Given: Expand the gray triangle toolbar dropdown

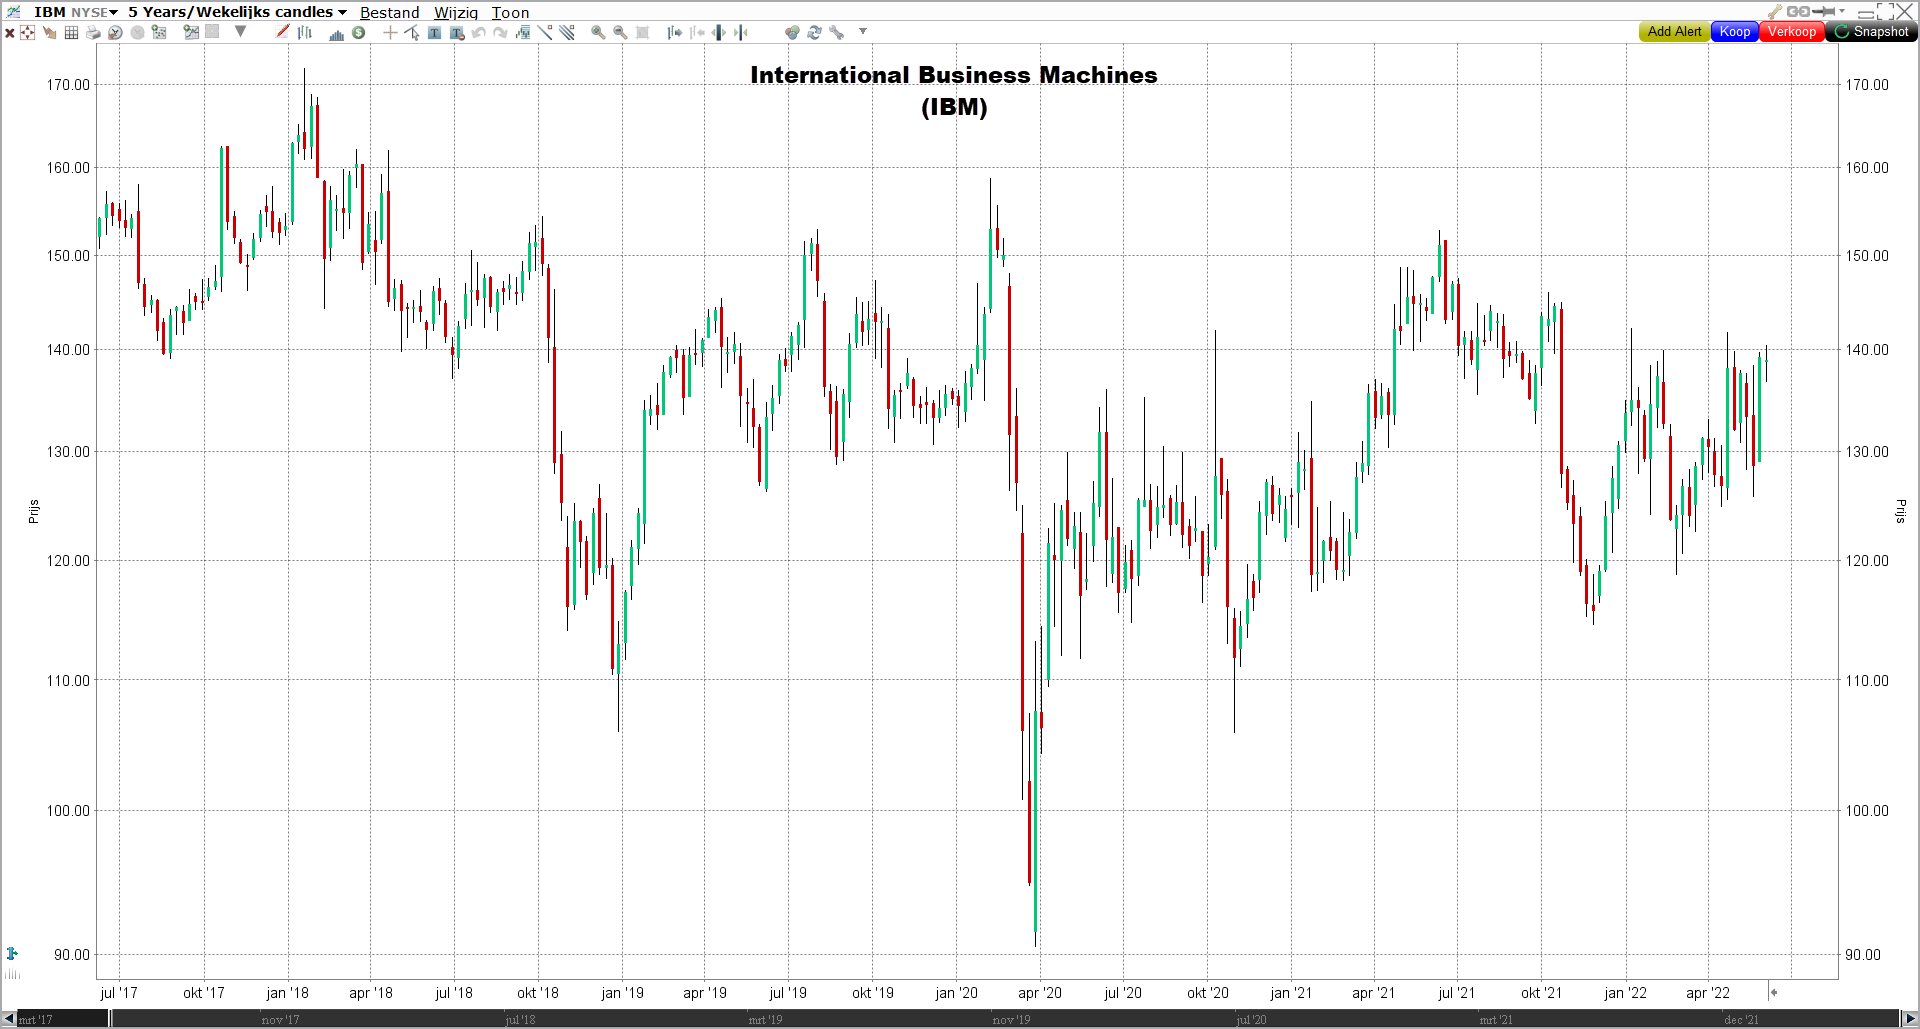Looking at the screenshot, I should [241, 32].
